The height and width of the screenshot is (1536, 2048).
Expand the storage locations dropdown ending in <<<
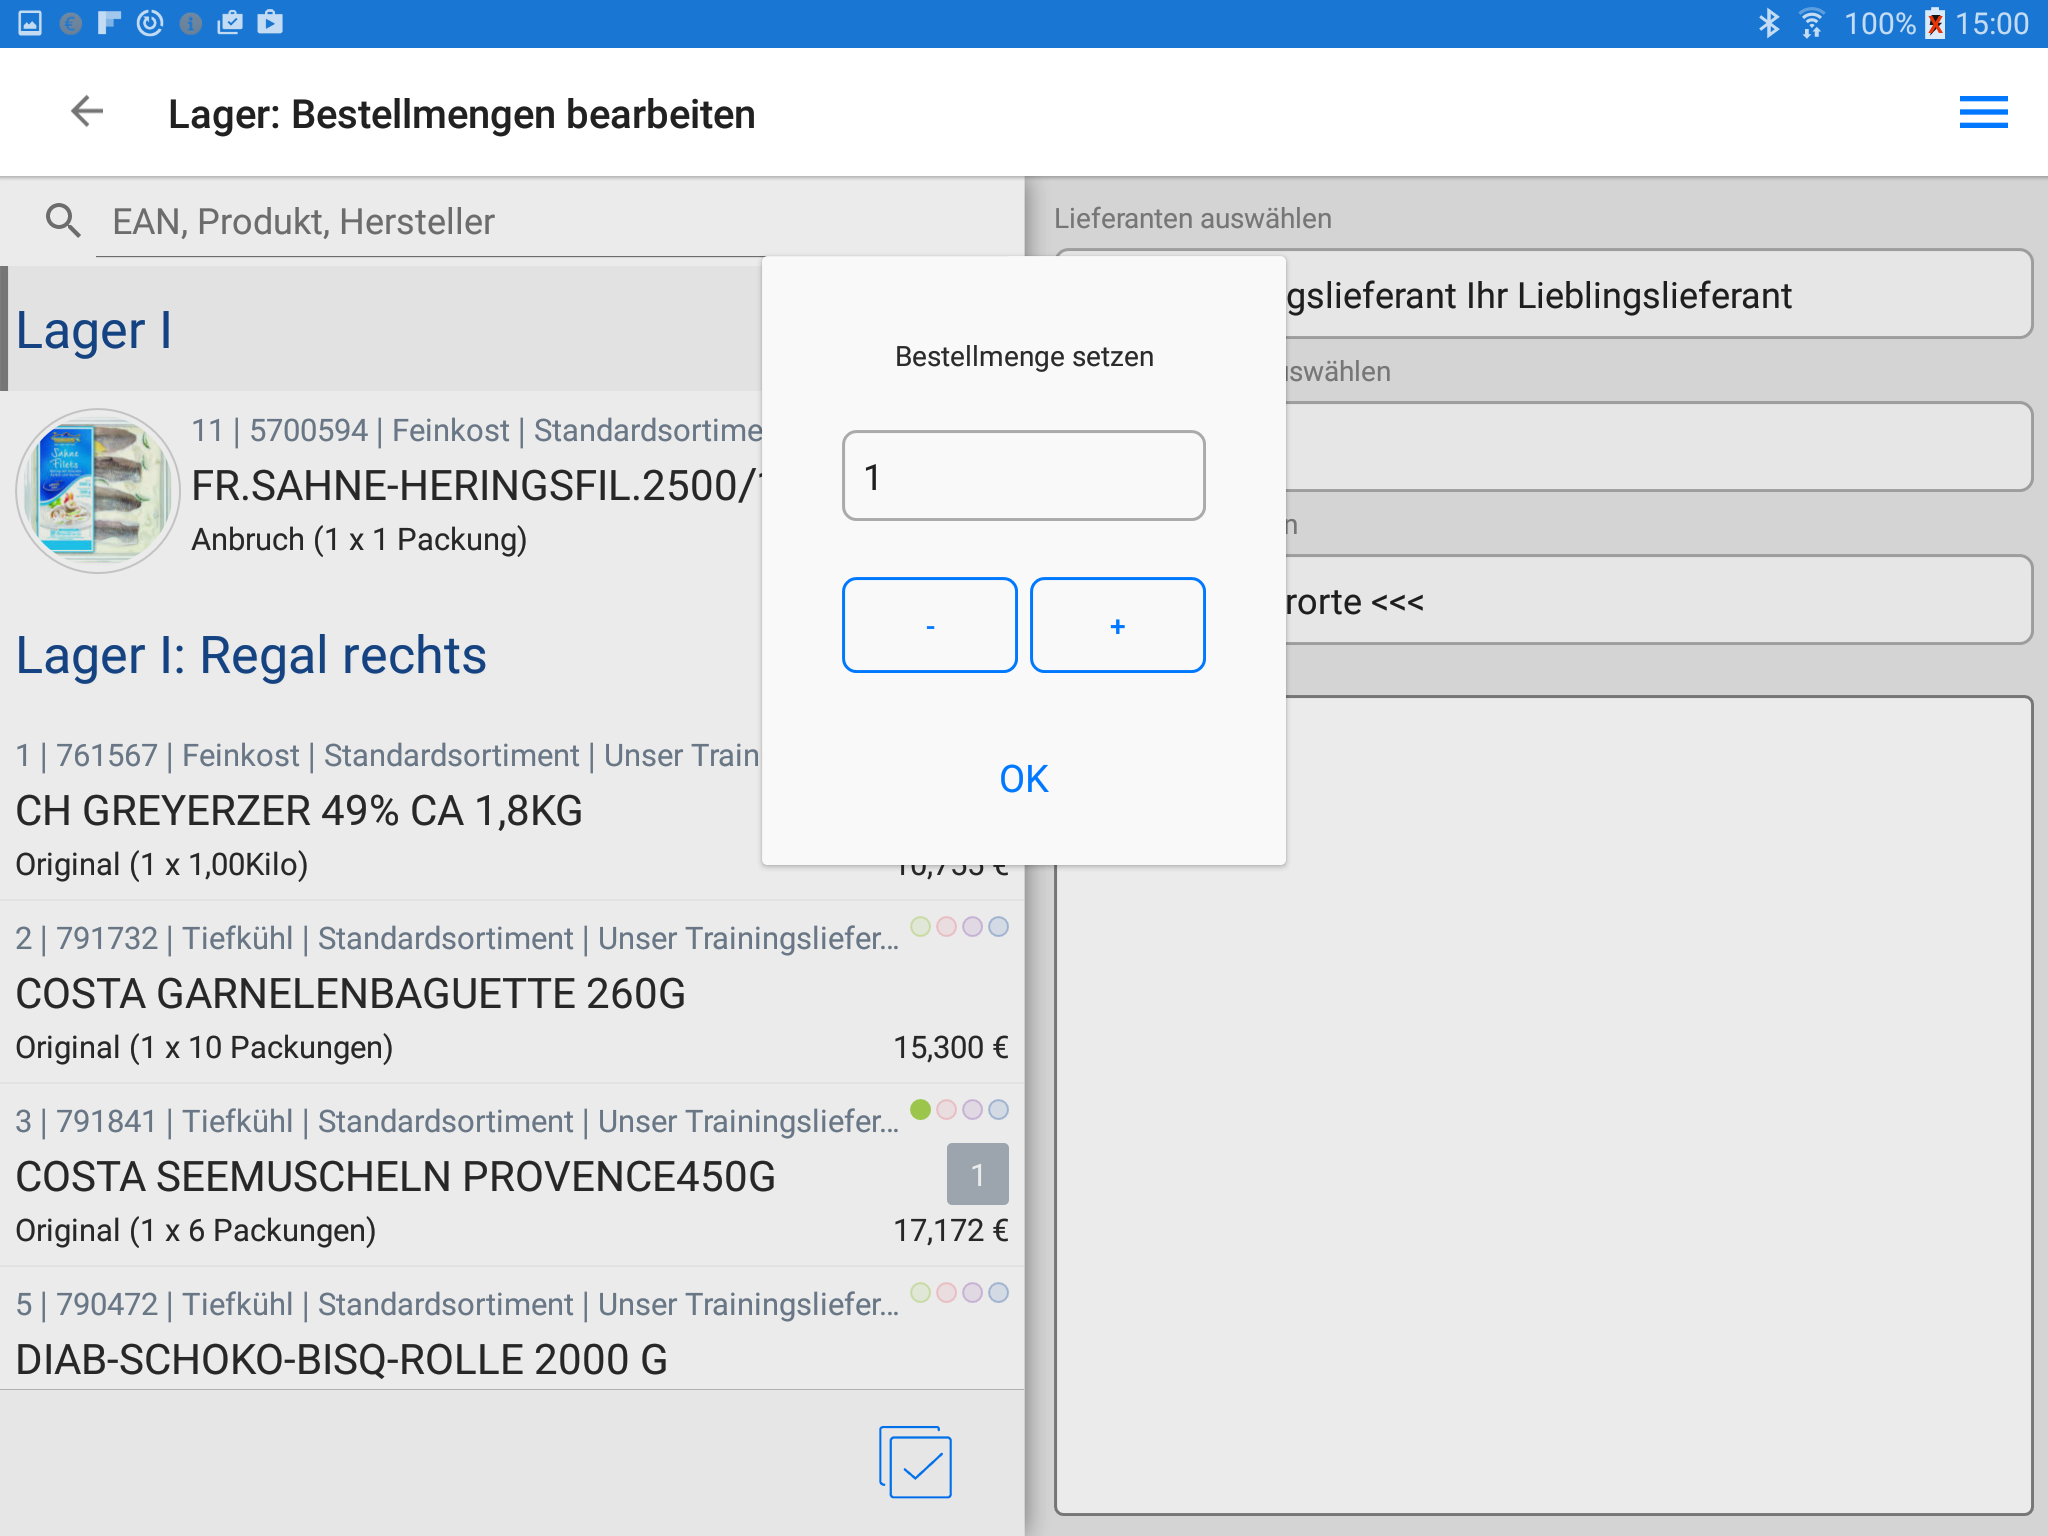tap(1658, 601)
